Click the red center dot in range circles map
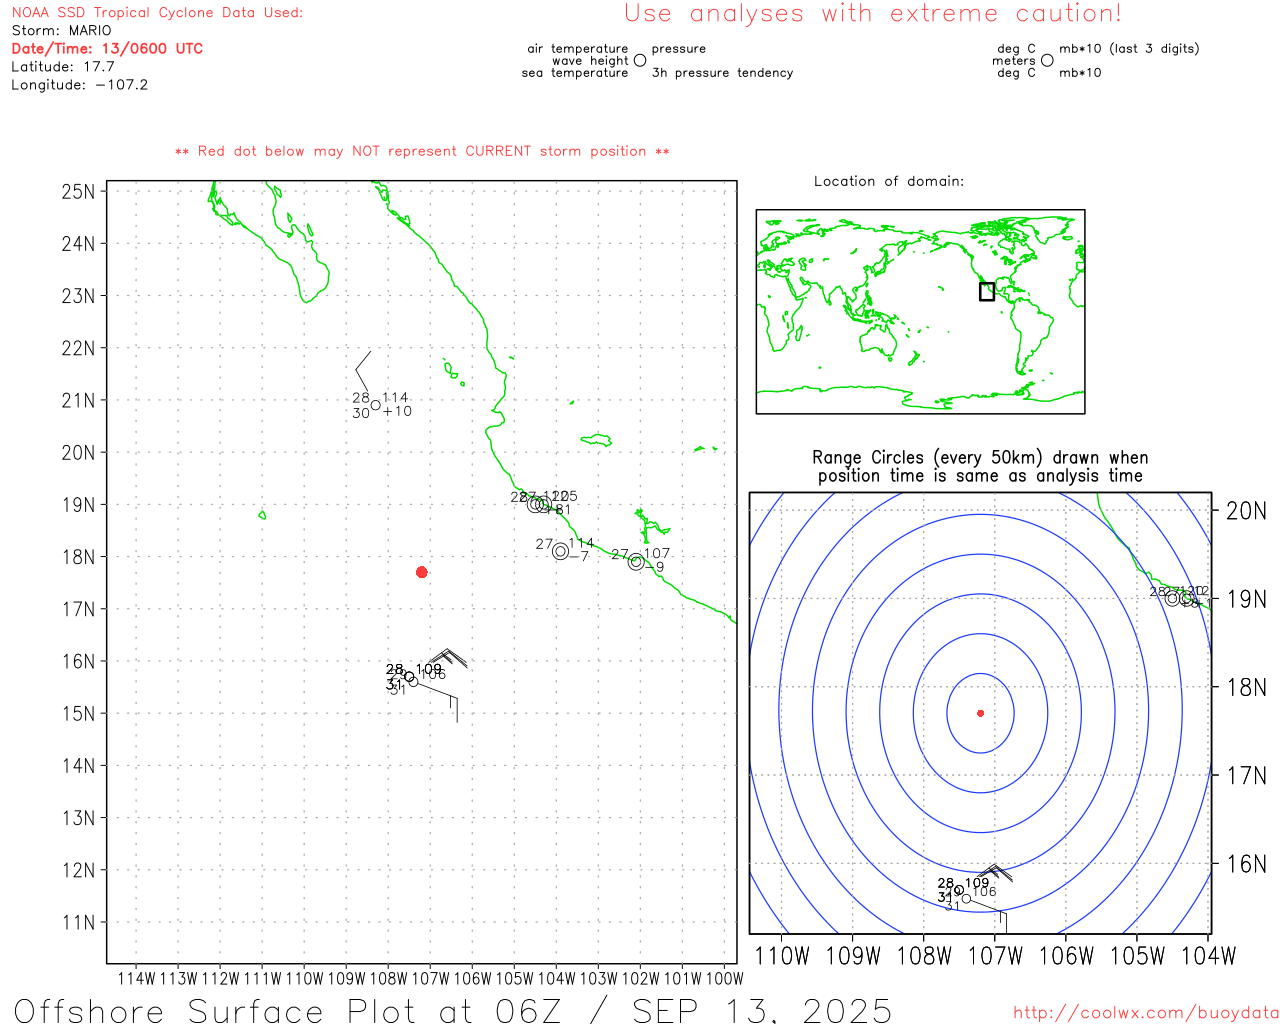Screen dimensions: 1280x1024 tap(980, 713)
